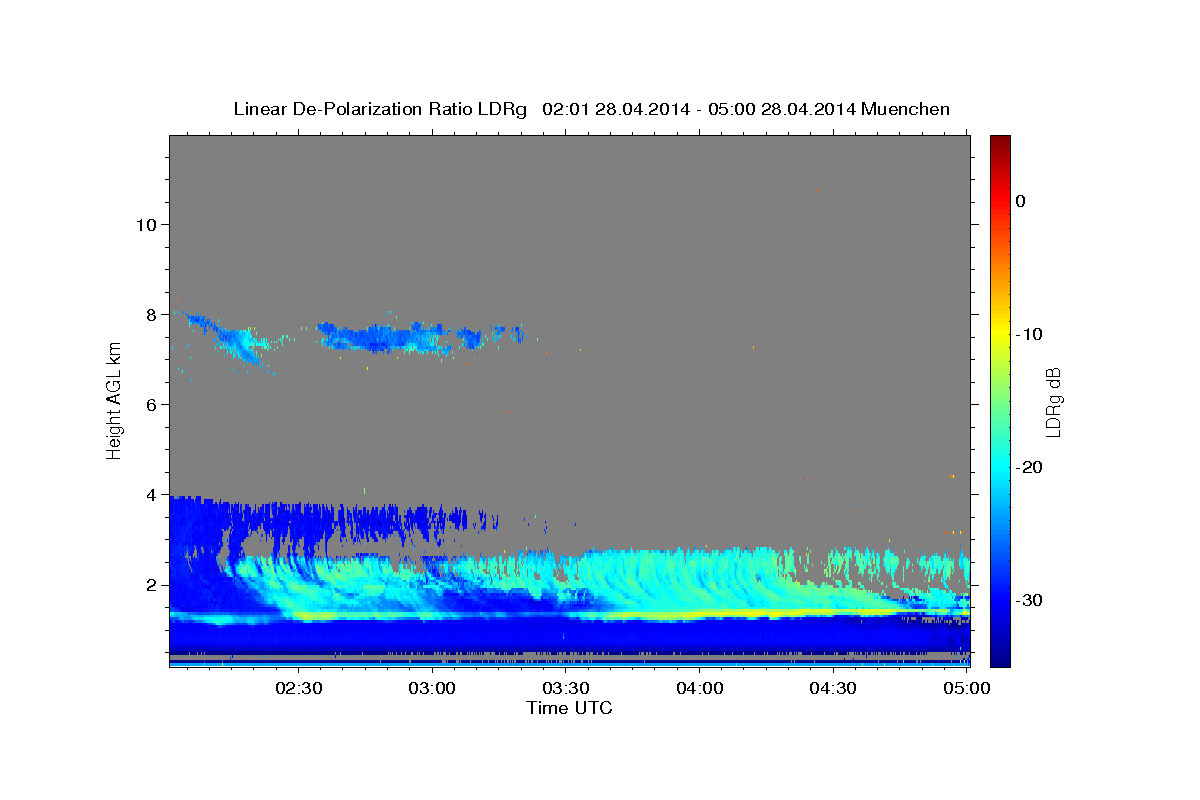Screen dimensions: 1200x800
Task: Click the 04:00 time tick label
Action: click(x=700, y=688)
